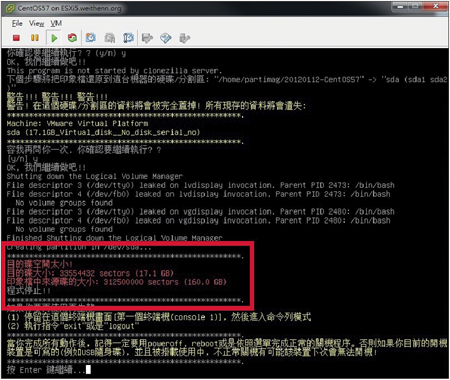Click 'Finished Shutting down the Logical Volume Manager'

coord(114,238)
